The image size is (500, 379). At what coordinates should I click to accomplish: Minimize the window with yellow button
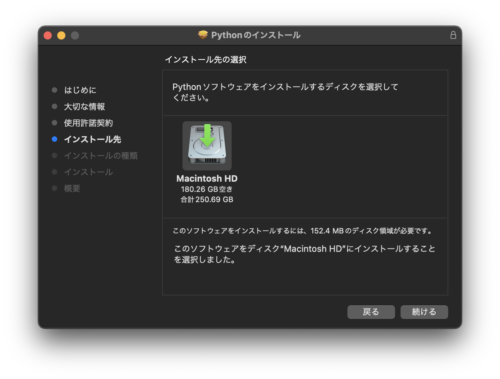click(61, 35)
